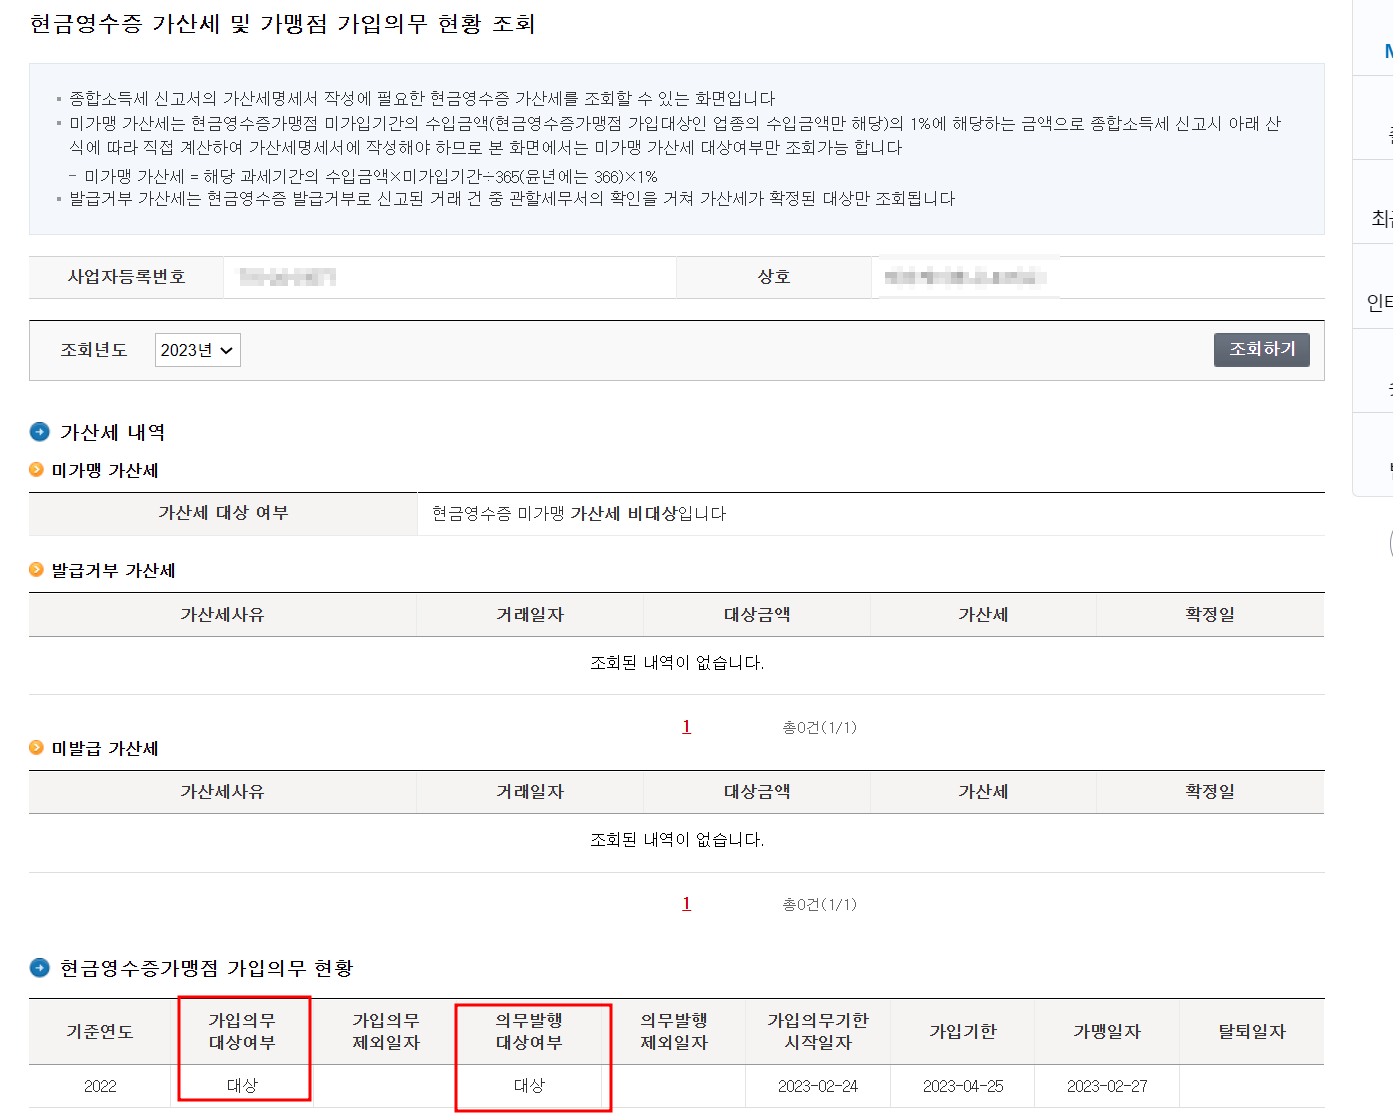1393x1118 pixels.
Task: Select the 2023-02-24 시작일자 cell
Action: (818, 1086)
